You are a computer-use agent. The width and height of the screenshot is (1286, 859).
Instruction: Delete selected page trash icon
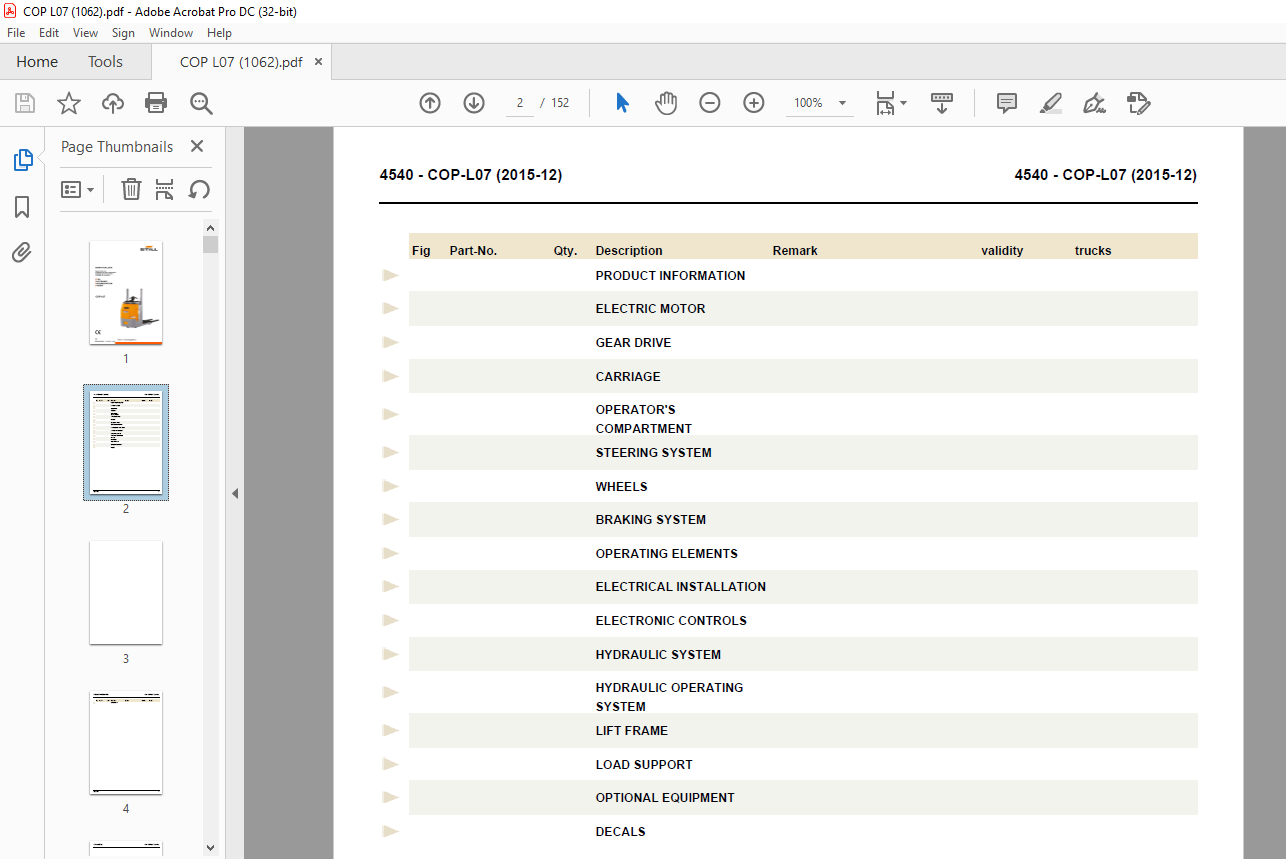point(131,189)
